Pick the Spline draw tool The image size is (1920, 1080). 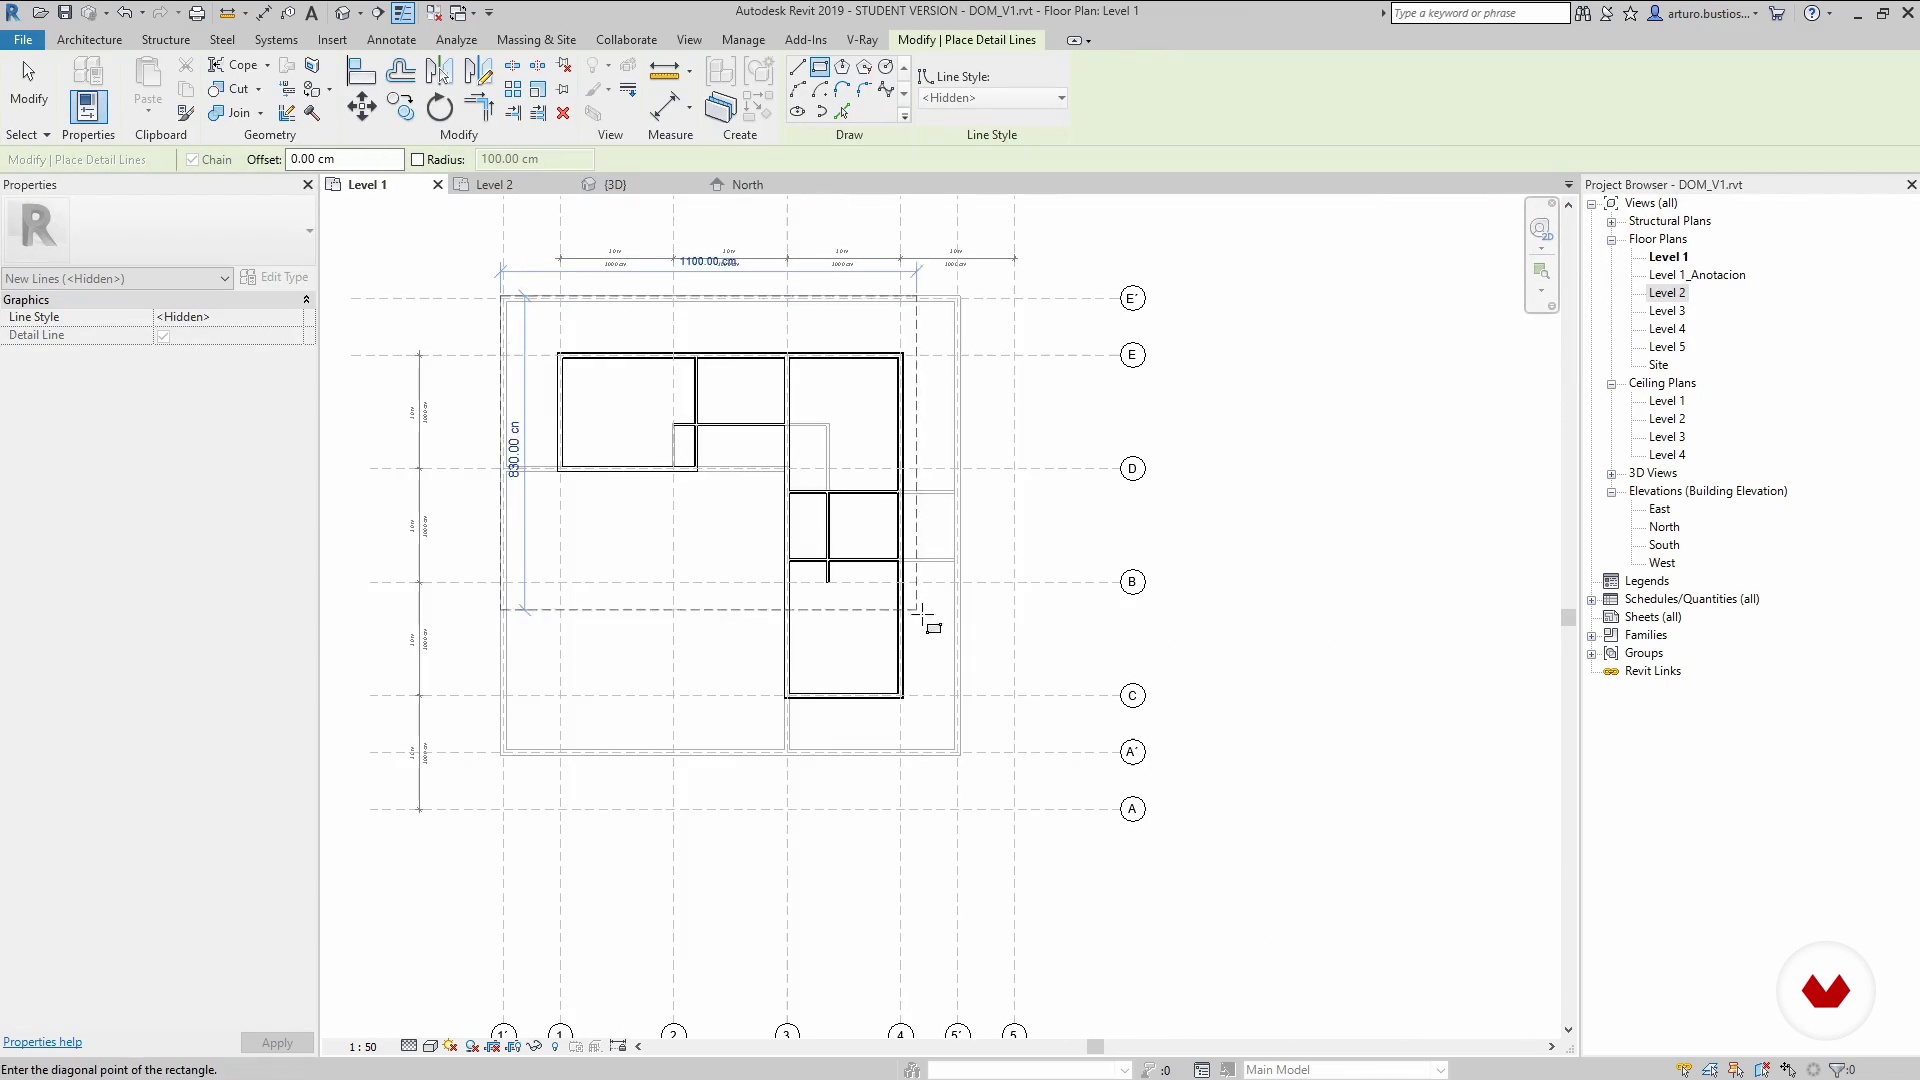click(886, 89)
